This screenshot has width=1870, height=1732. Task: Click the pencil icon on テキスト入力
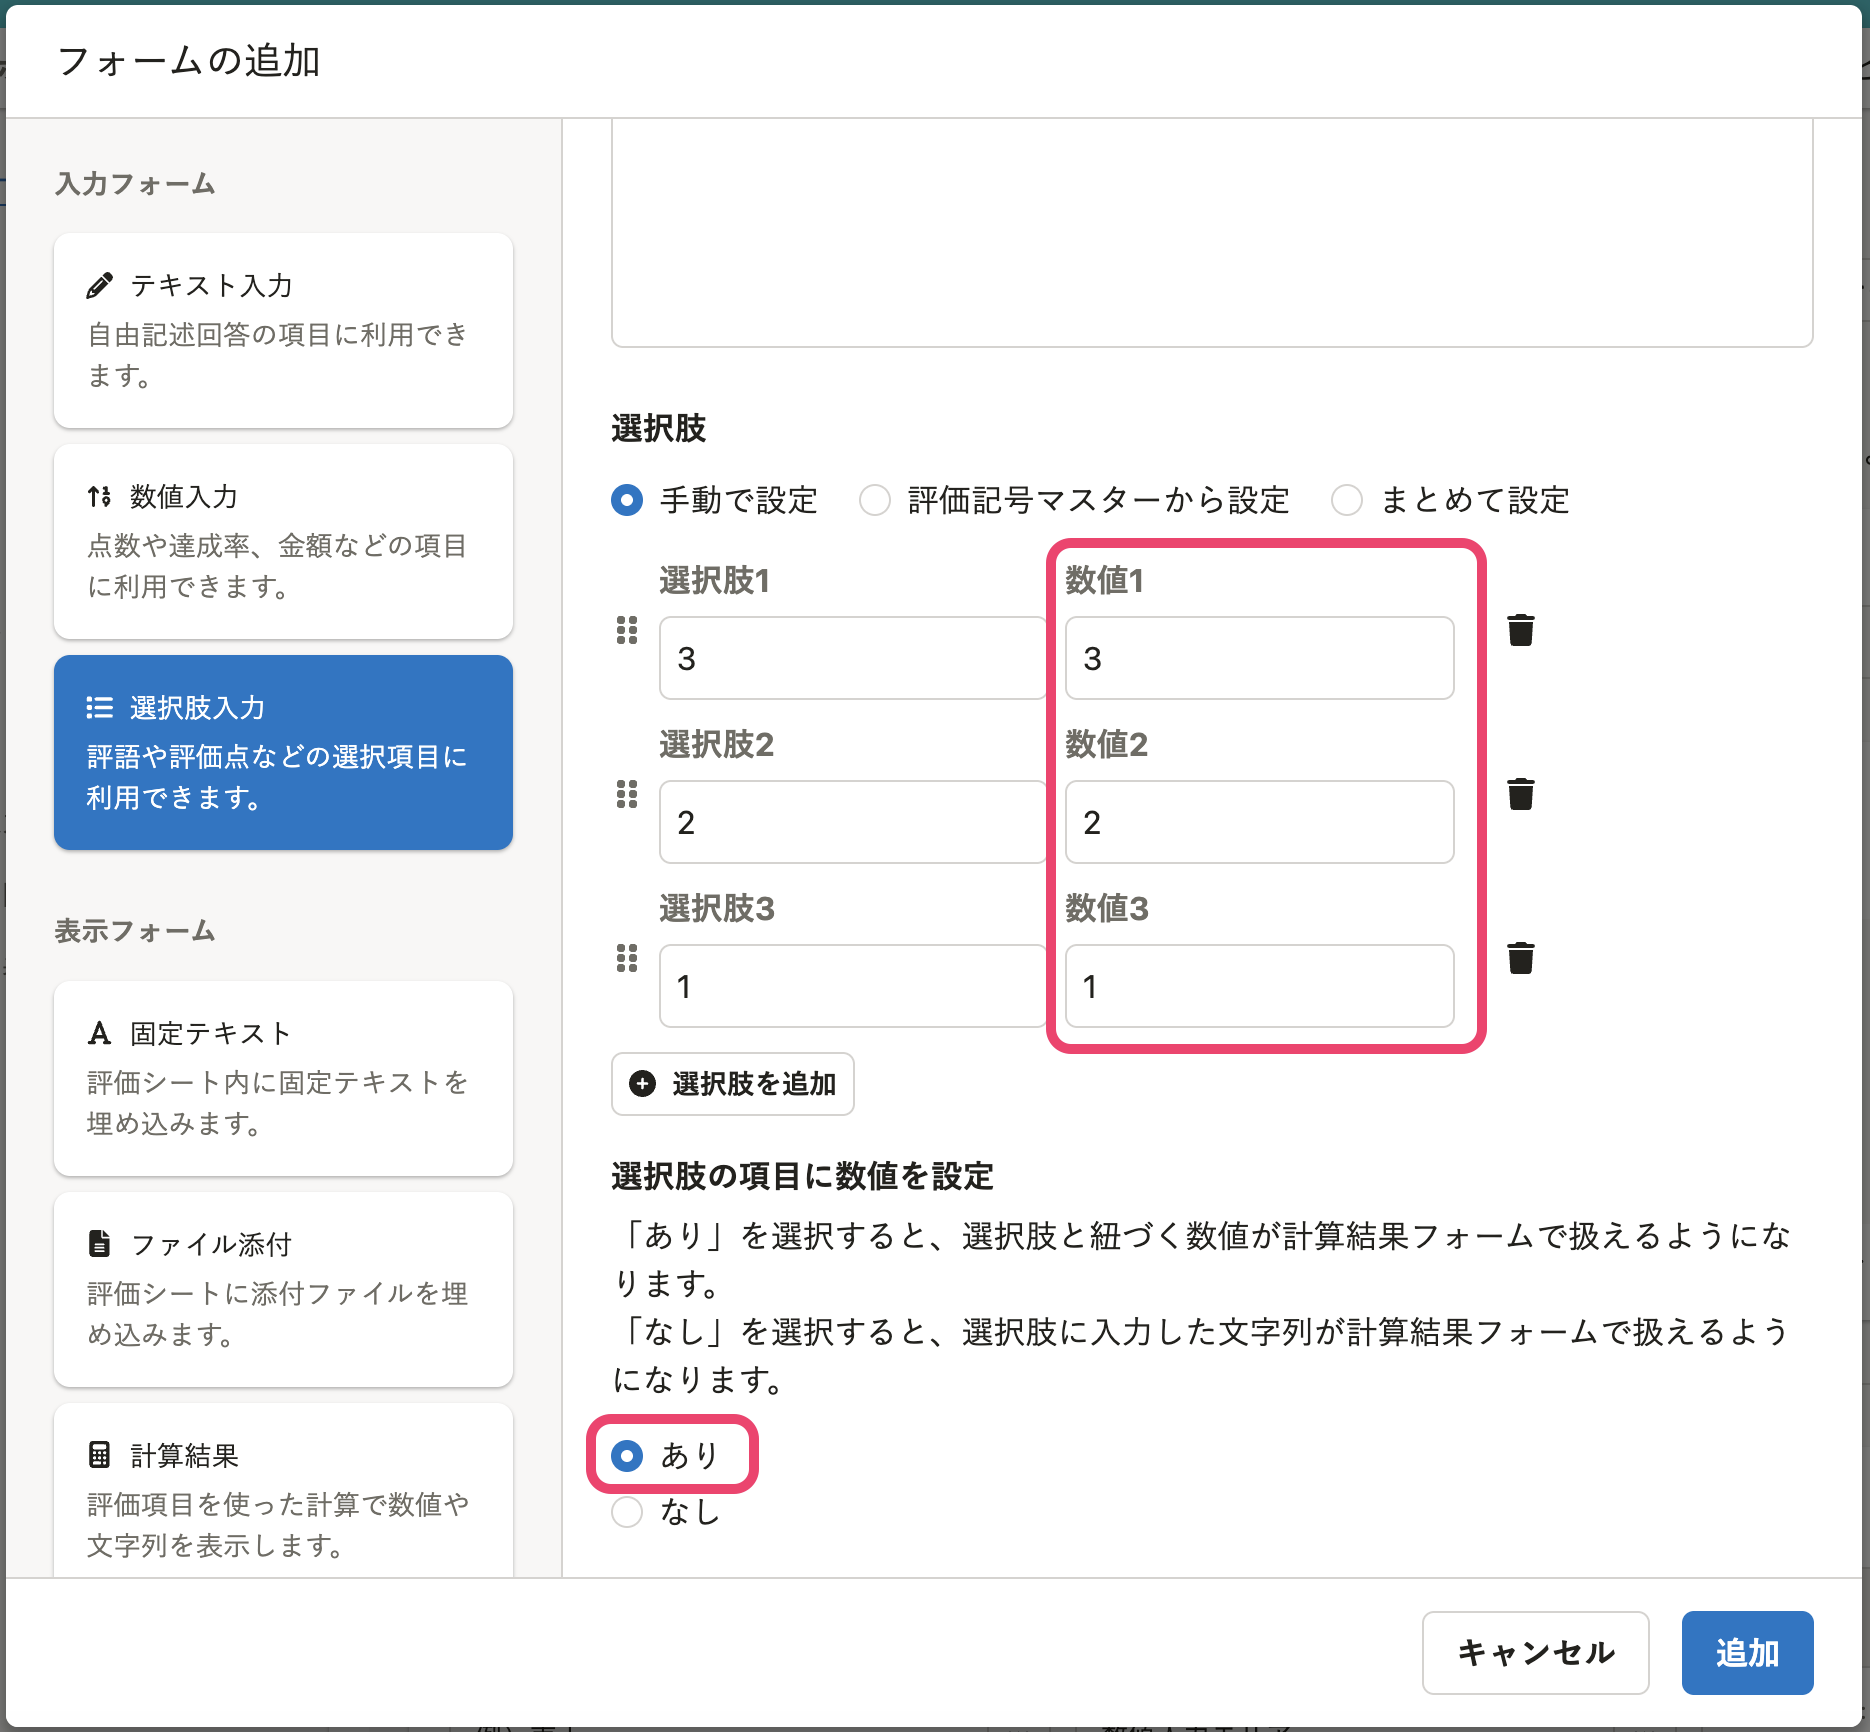[100, 286]
